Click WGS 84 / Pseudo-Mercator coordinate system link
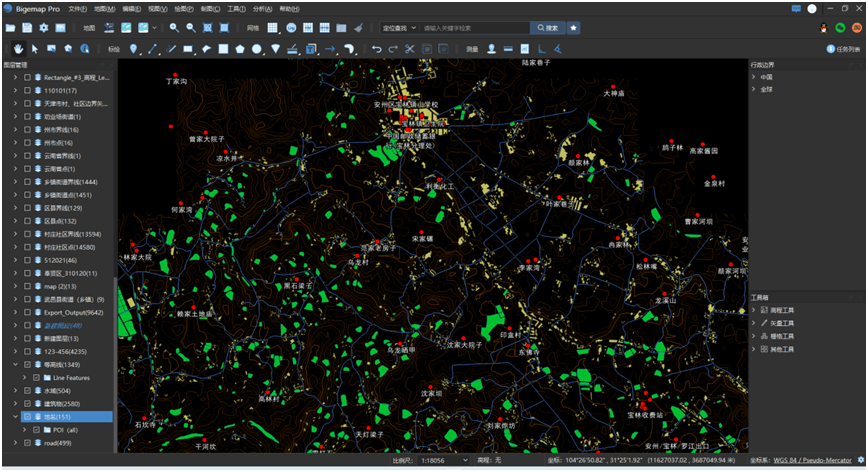868x472 pixels. point(812,460)
